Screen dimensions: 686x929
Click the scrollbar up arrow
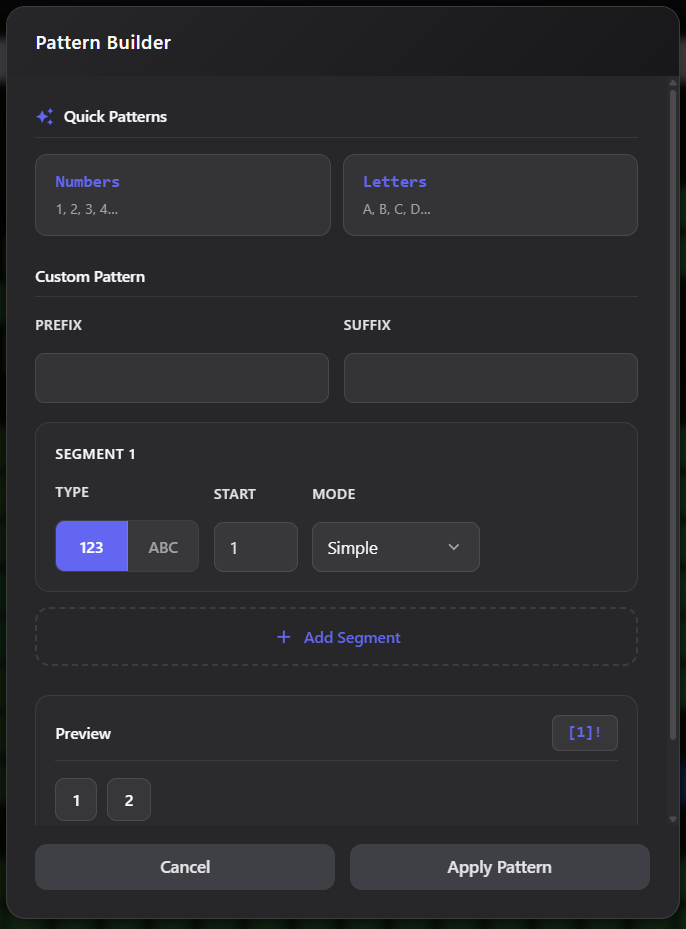[673, 84]
